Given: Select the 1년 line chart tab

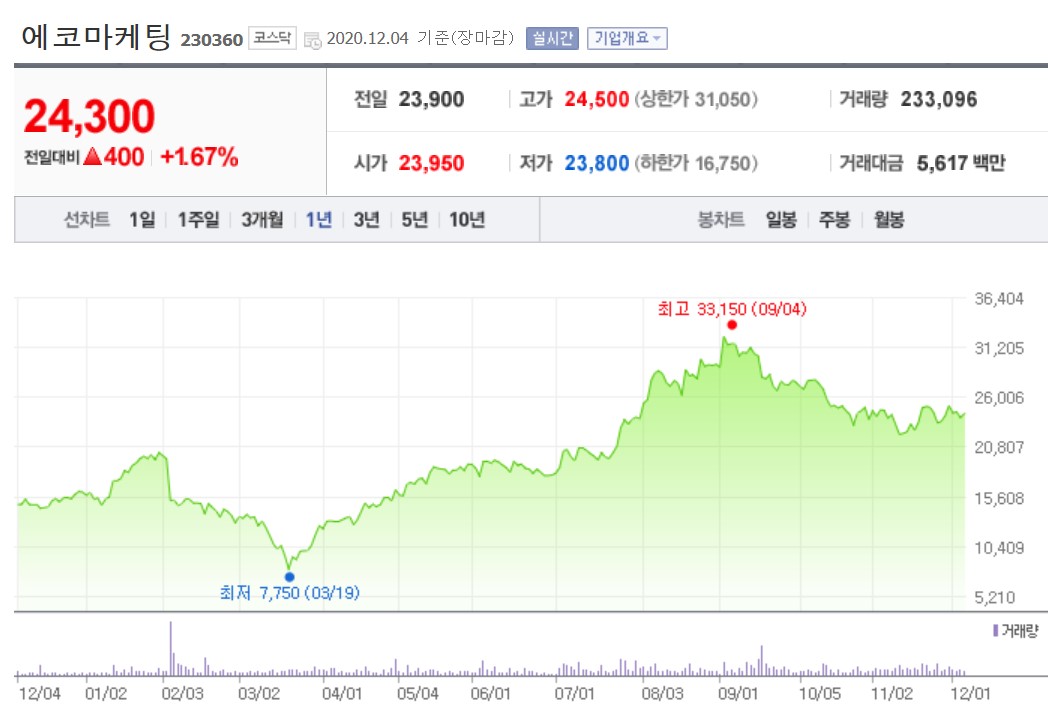Looking at the screenshot, I should (318, 219).
